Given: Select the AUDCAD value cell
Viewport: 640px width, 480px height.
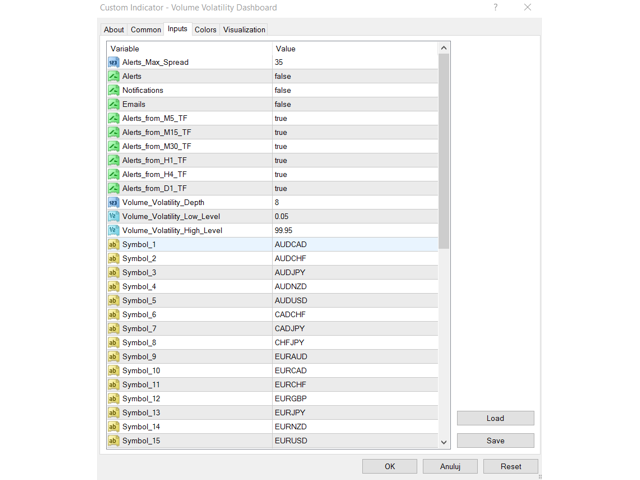Looking at the screenshot, I should point(355,244).
